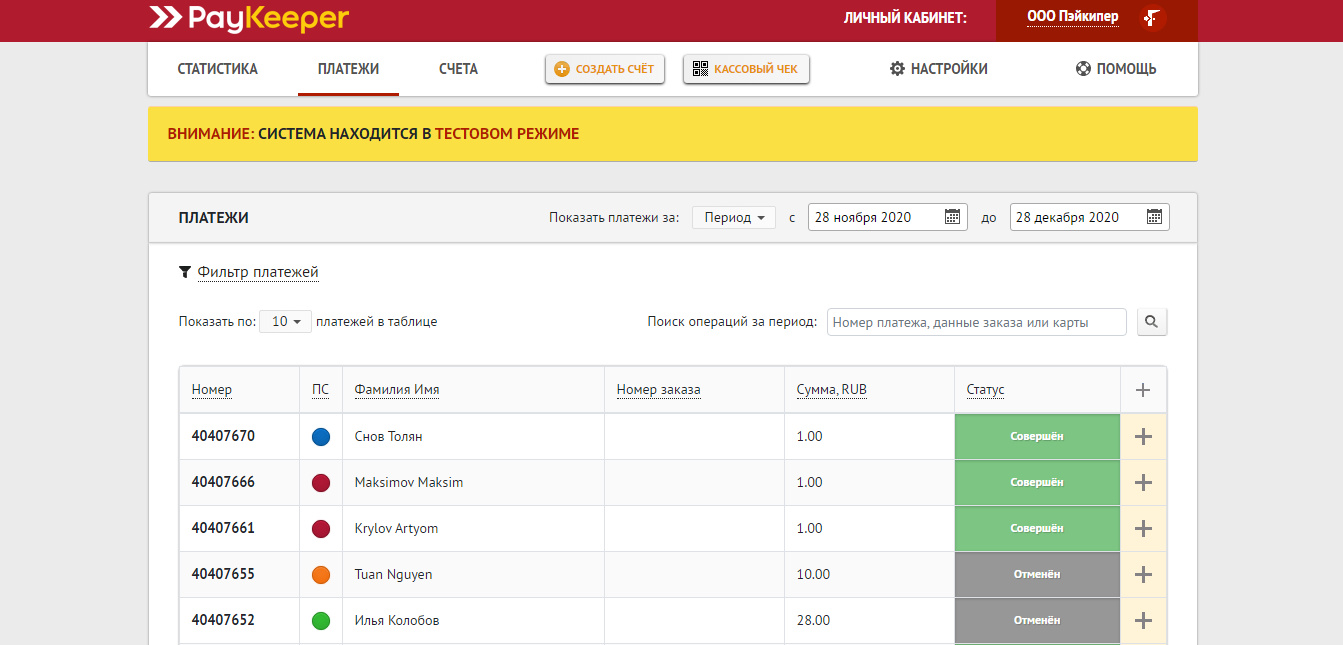Sort by Номер заказа column header
Image resolution: width=1343 pixels, height=645 pixels.
pyautogui.click(x=658, y=390)
